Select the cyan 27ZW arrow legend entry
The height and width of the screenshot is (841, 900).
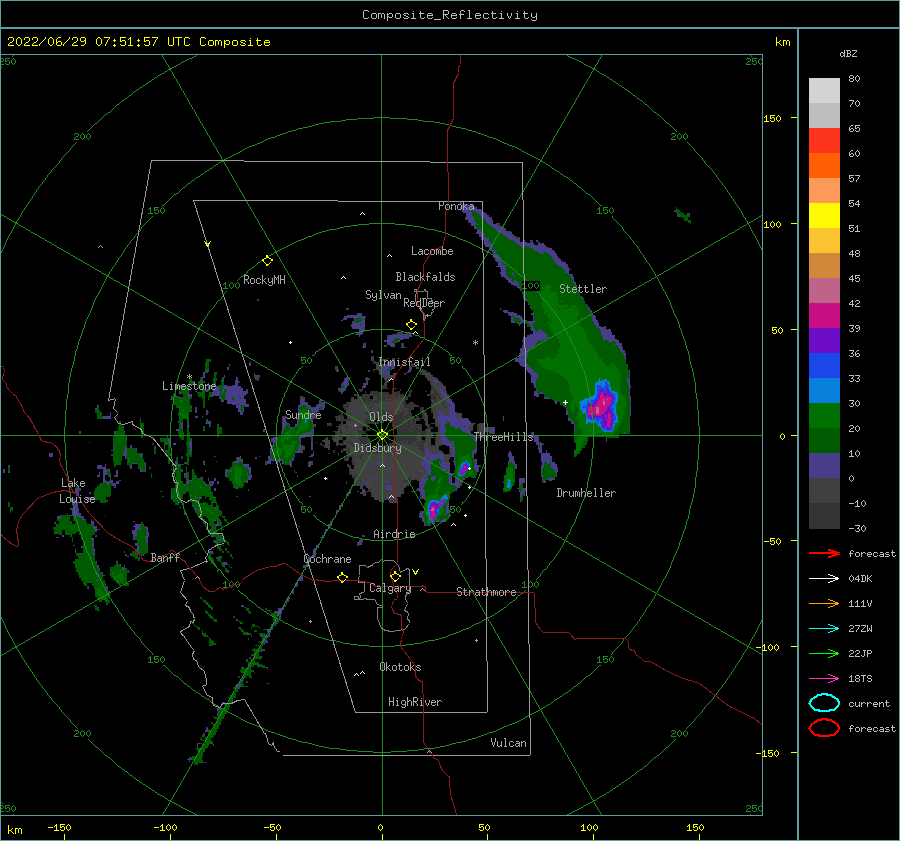pos(824,629)
